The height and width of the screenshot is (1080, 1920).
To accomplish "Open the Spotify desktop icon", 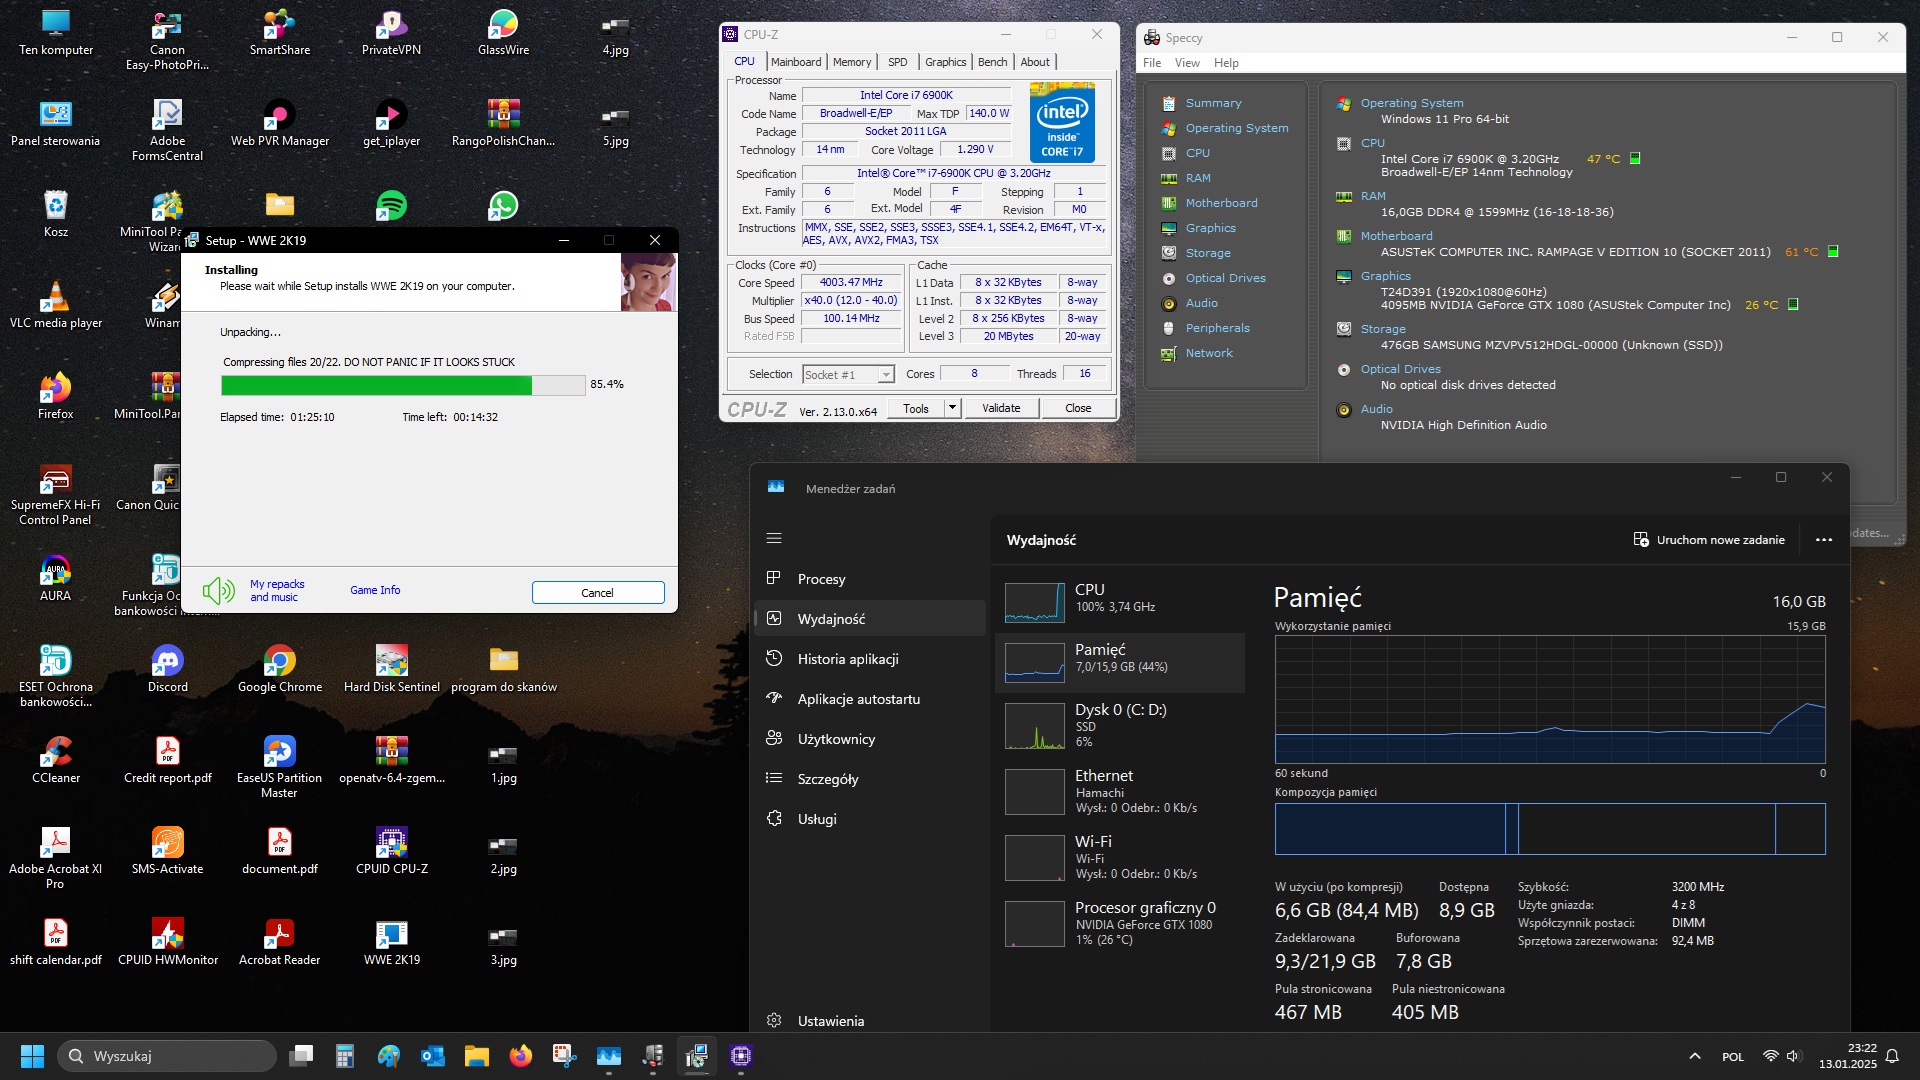I will point(391,206).
